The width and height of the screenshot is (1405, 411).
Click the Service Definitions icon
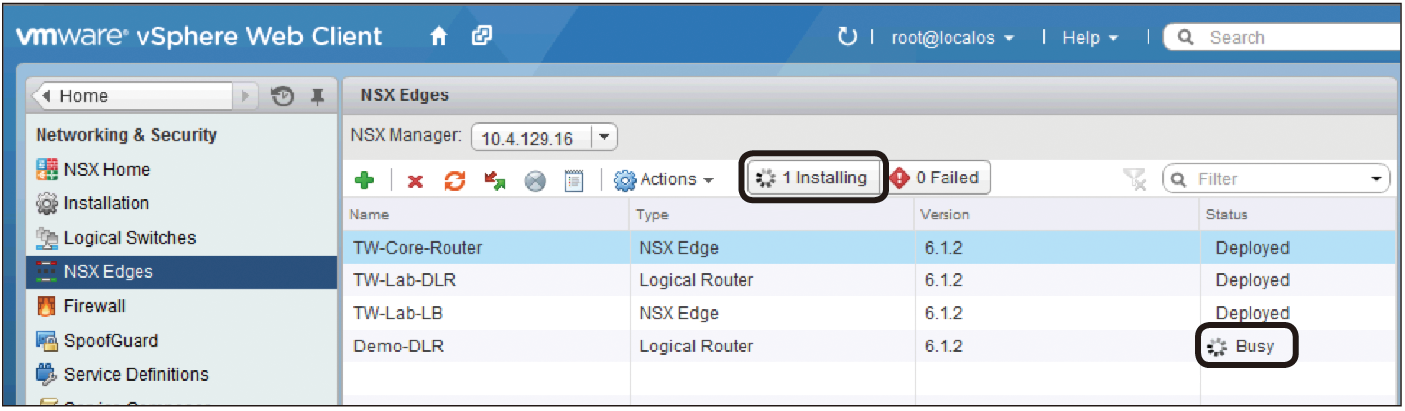pyautogui.click(x=47, y=375)
